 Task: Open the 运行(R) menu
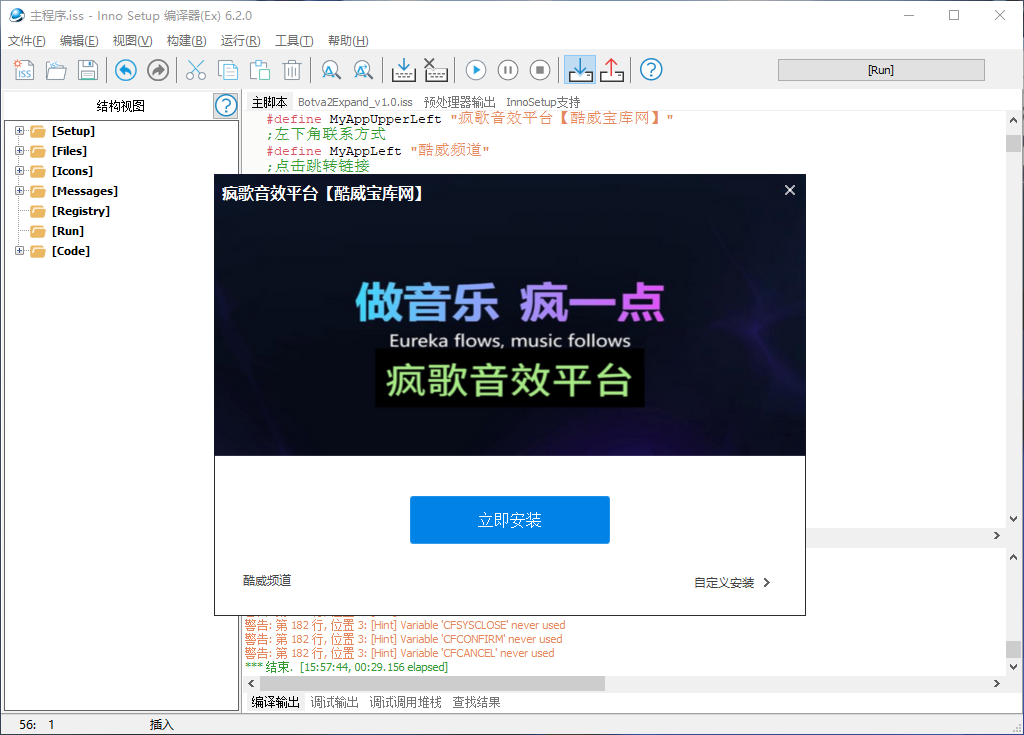coord(240,41)
